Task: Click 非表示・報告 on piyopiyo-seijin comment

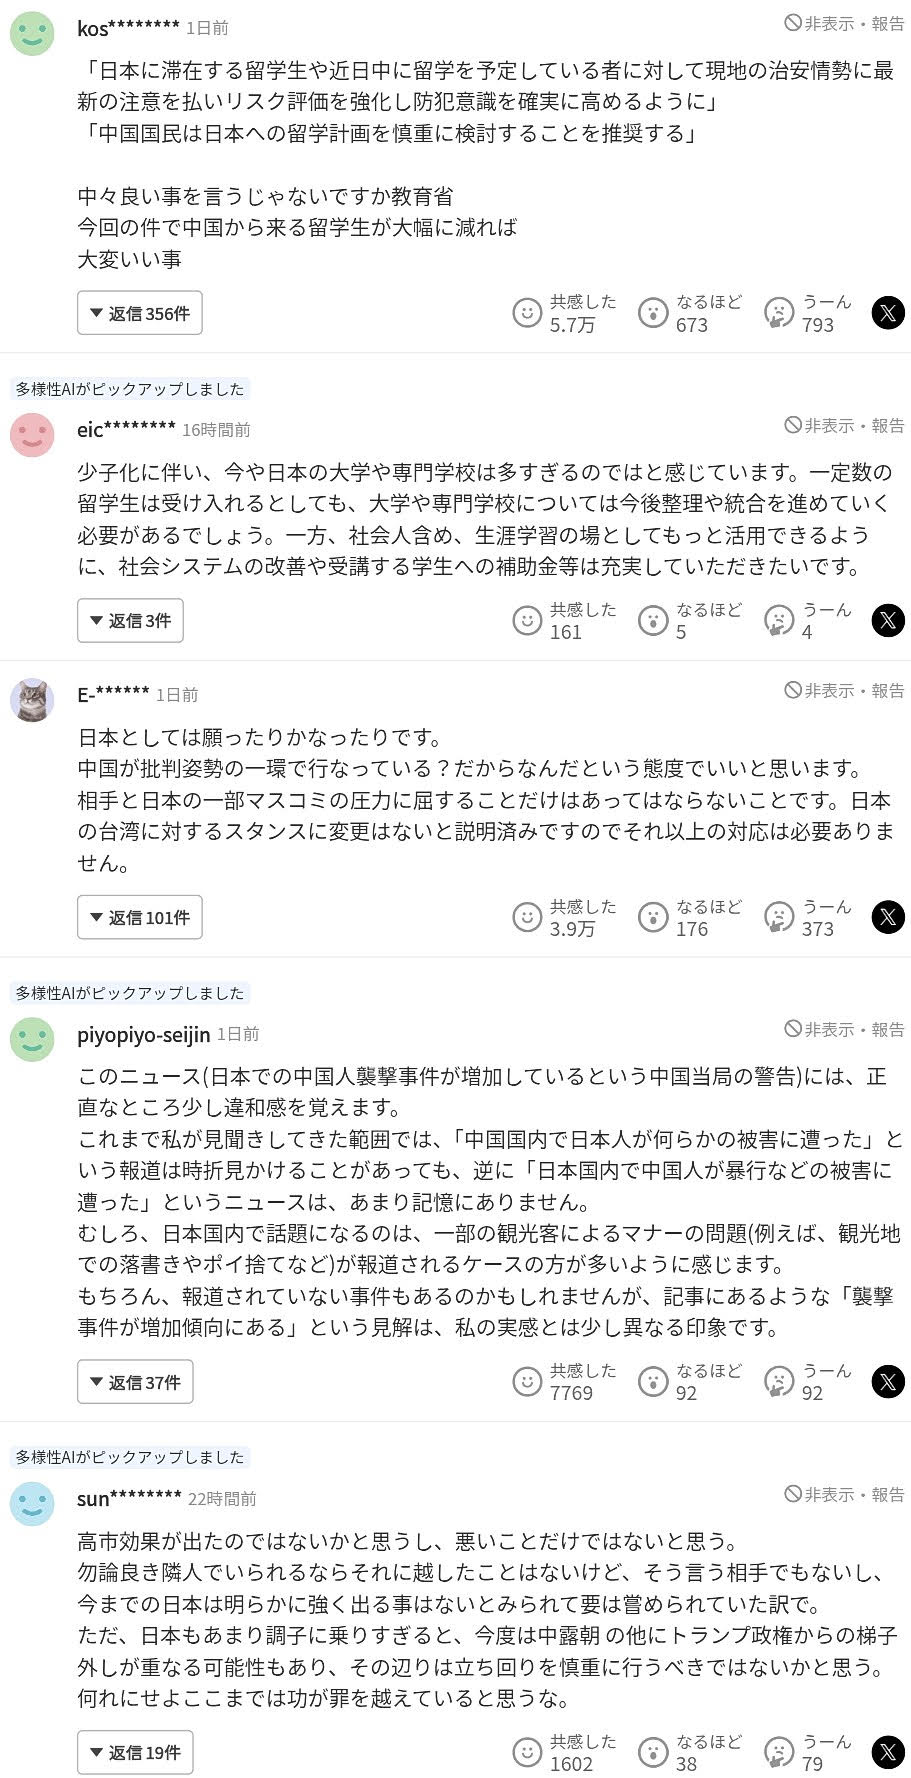Action: (x=844, y=1029)
